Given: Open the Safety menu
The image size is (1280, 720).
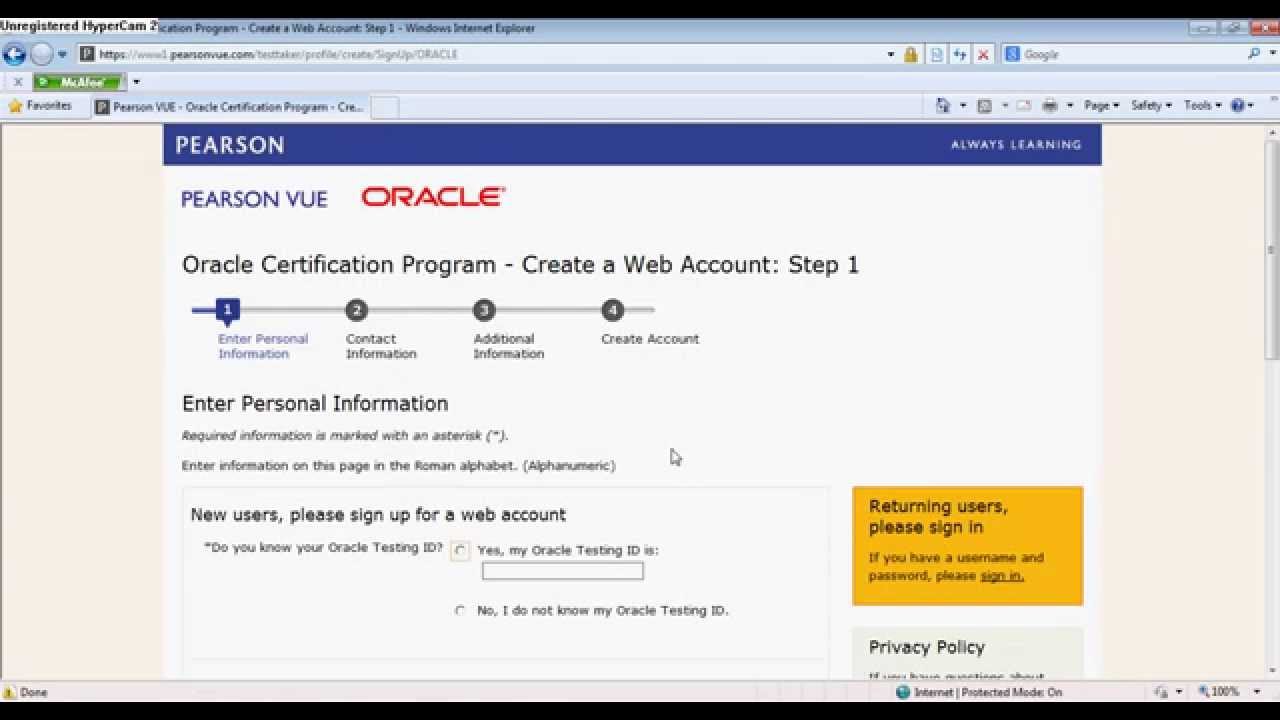Looking at the screenshot, I should pyautogui.click(x=1151, y=105).
